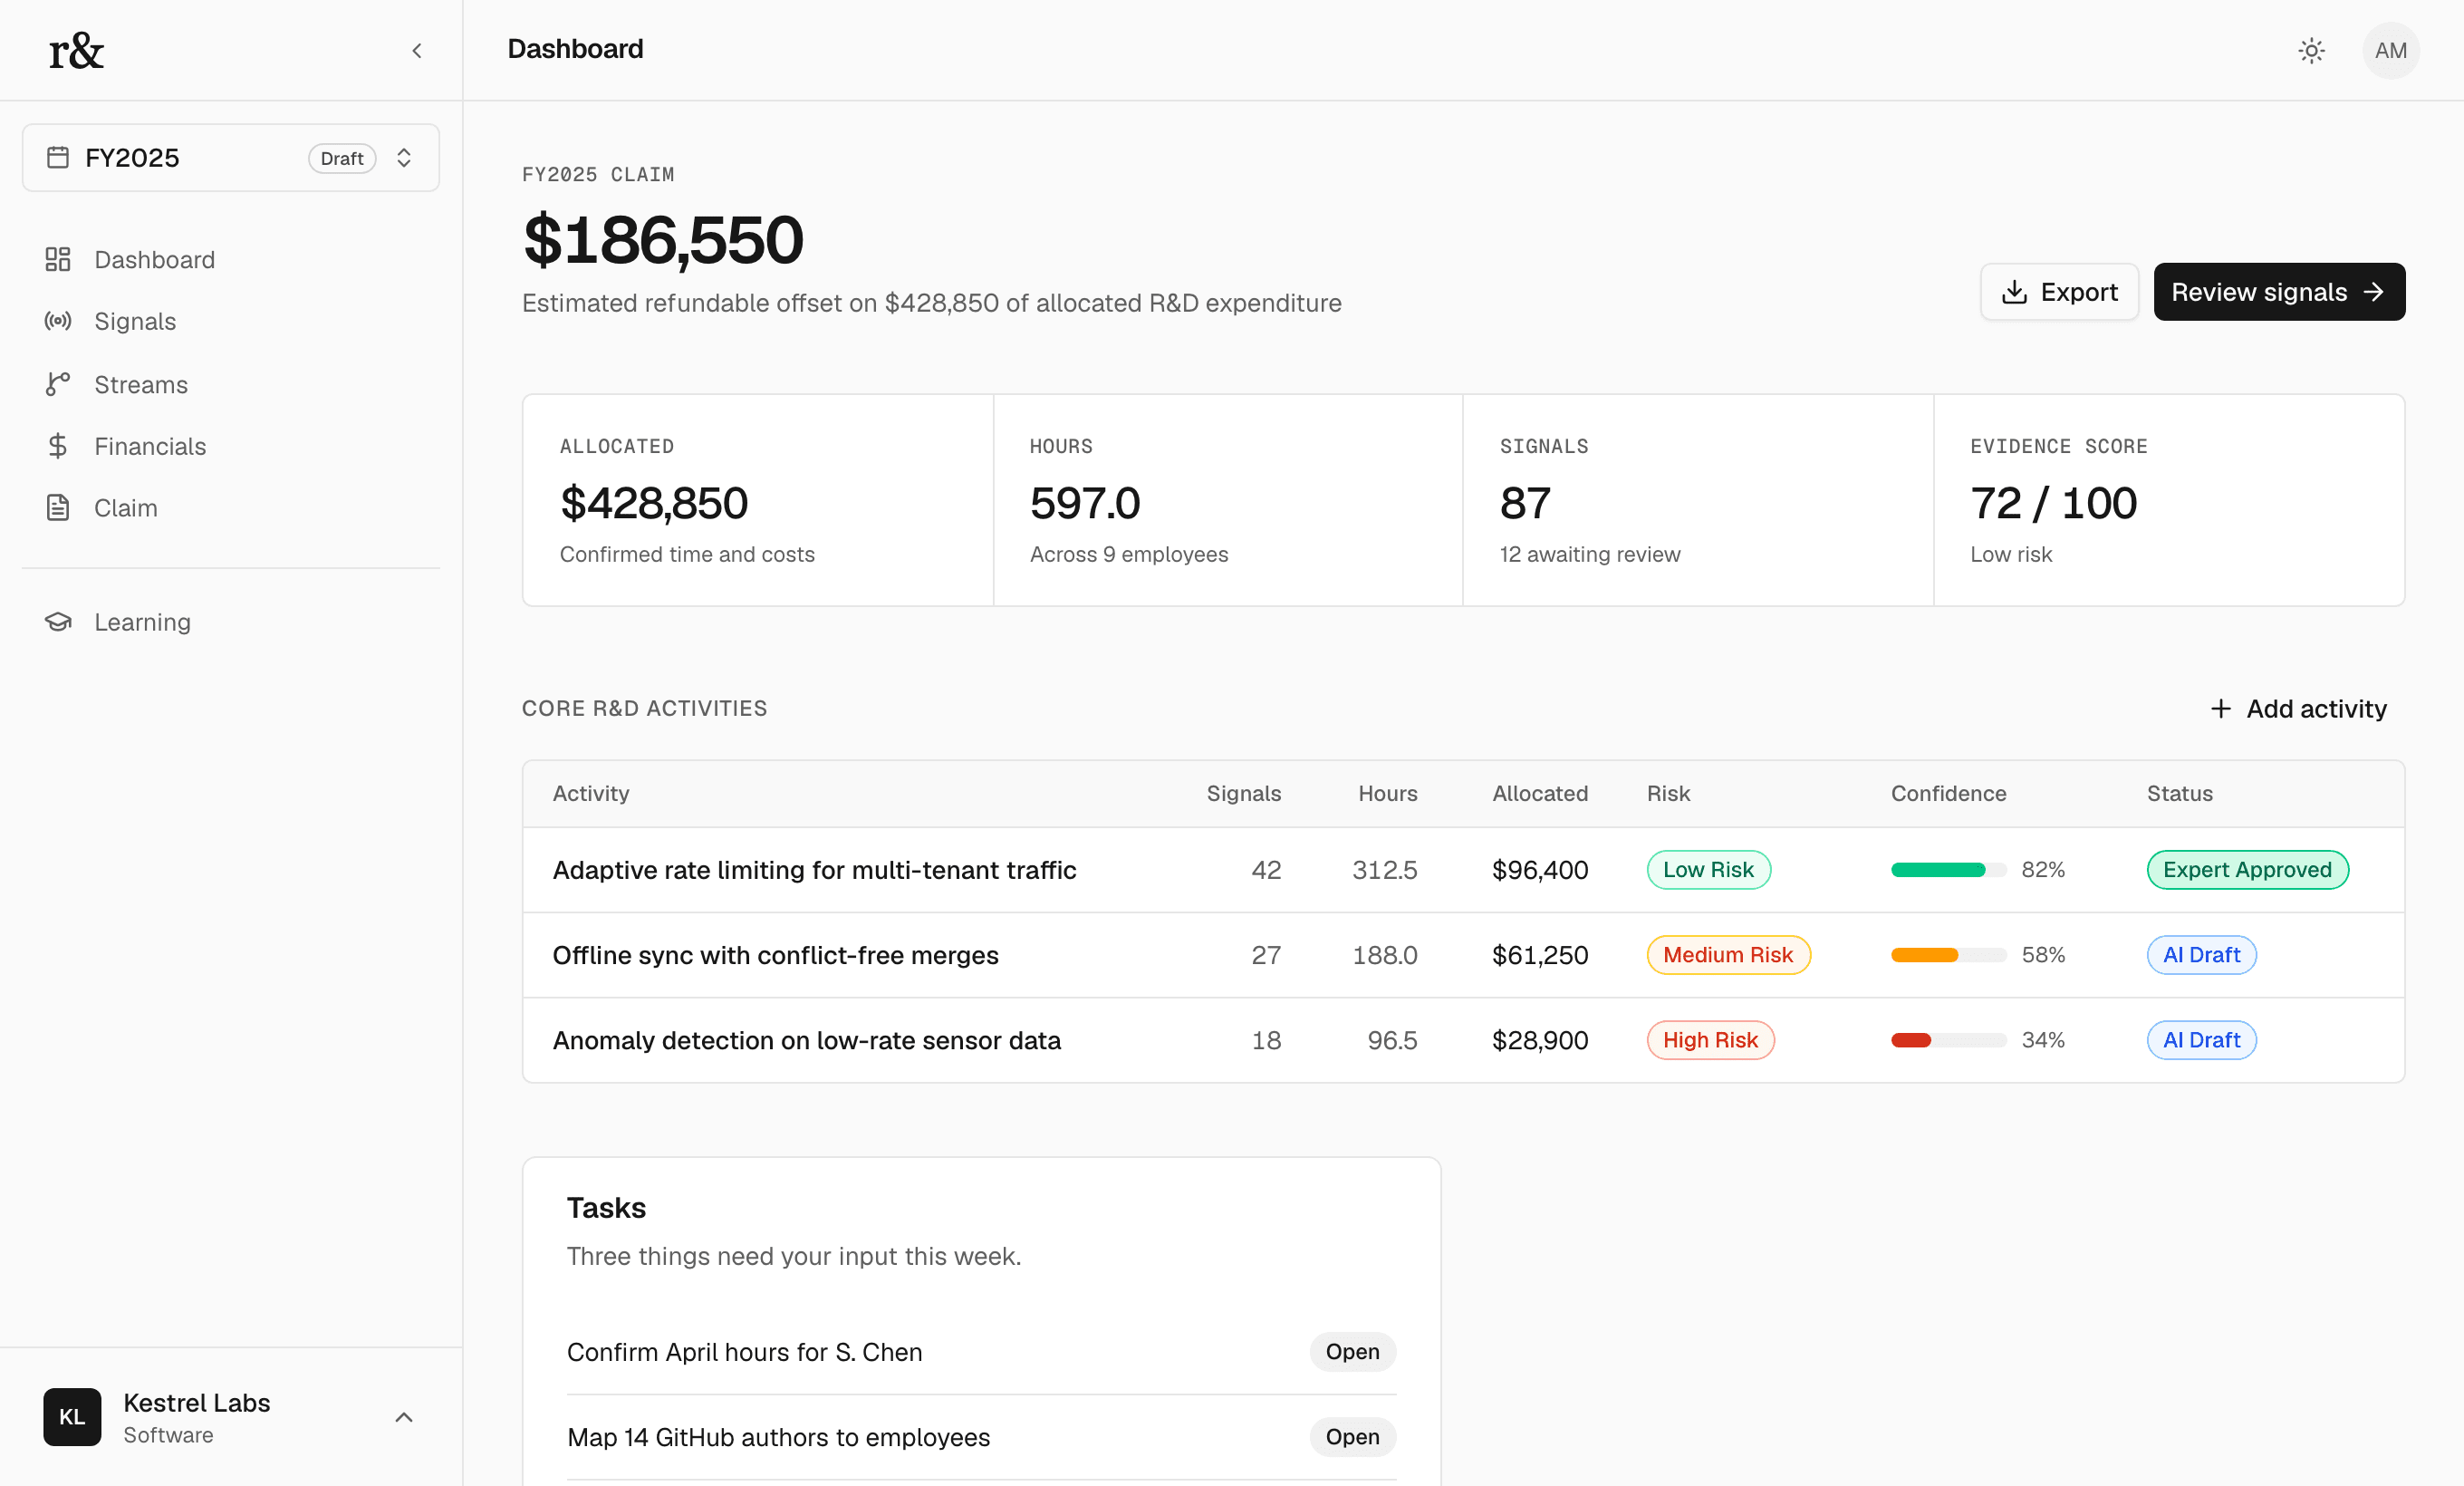The image size is (2464, 1486).
Task: Click the Review signals button
Action: pyautogui.click(x=2279, y=292)
